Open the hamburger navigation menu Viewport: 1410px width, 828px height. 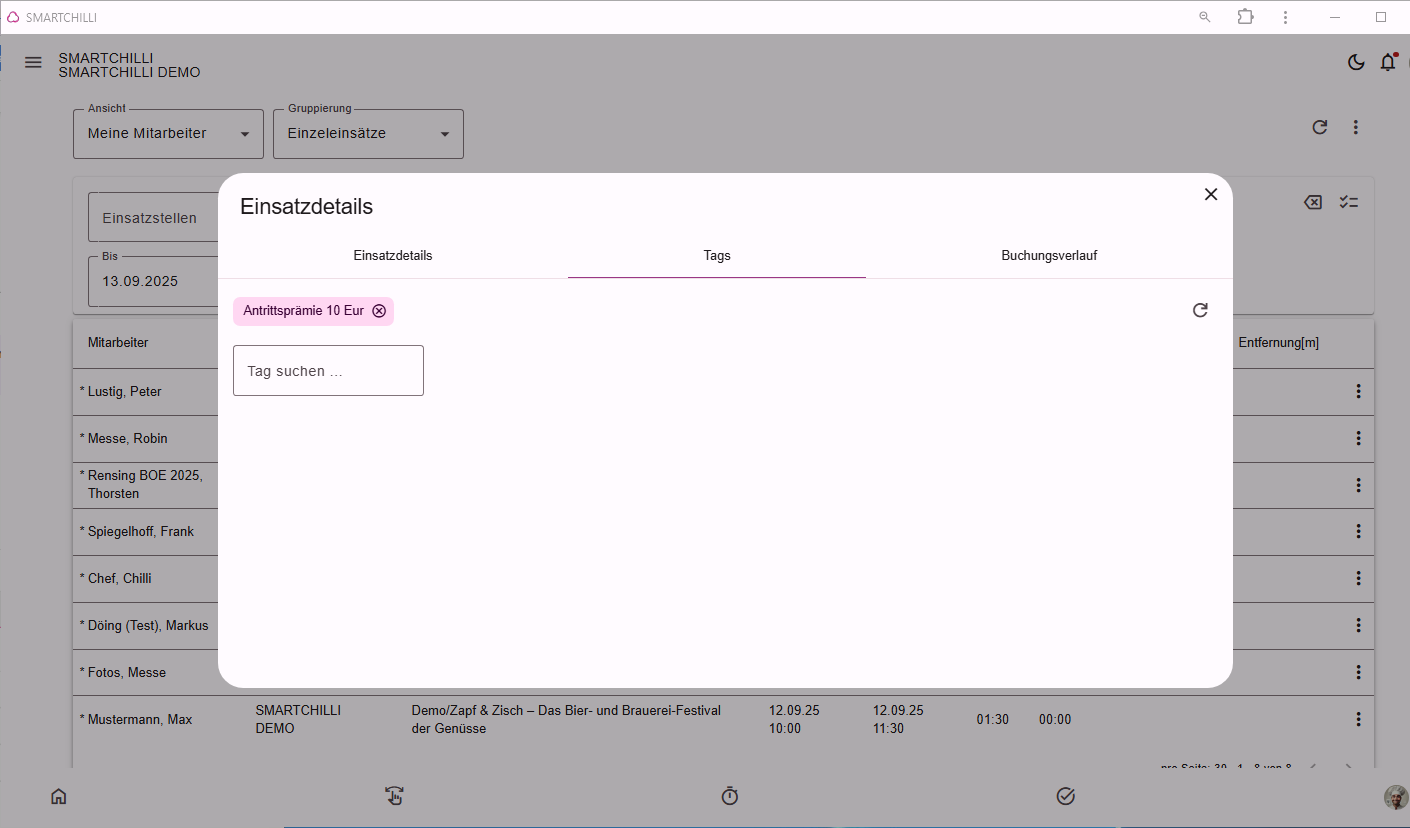coord(33,62)
